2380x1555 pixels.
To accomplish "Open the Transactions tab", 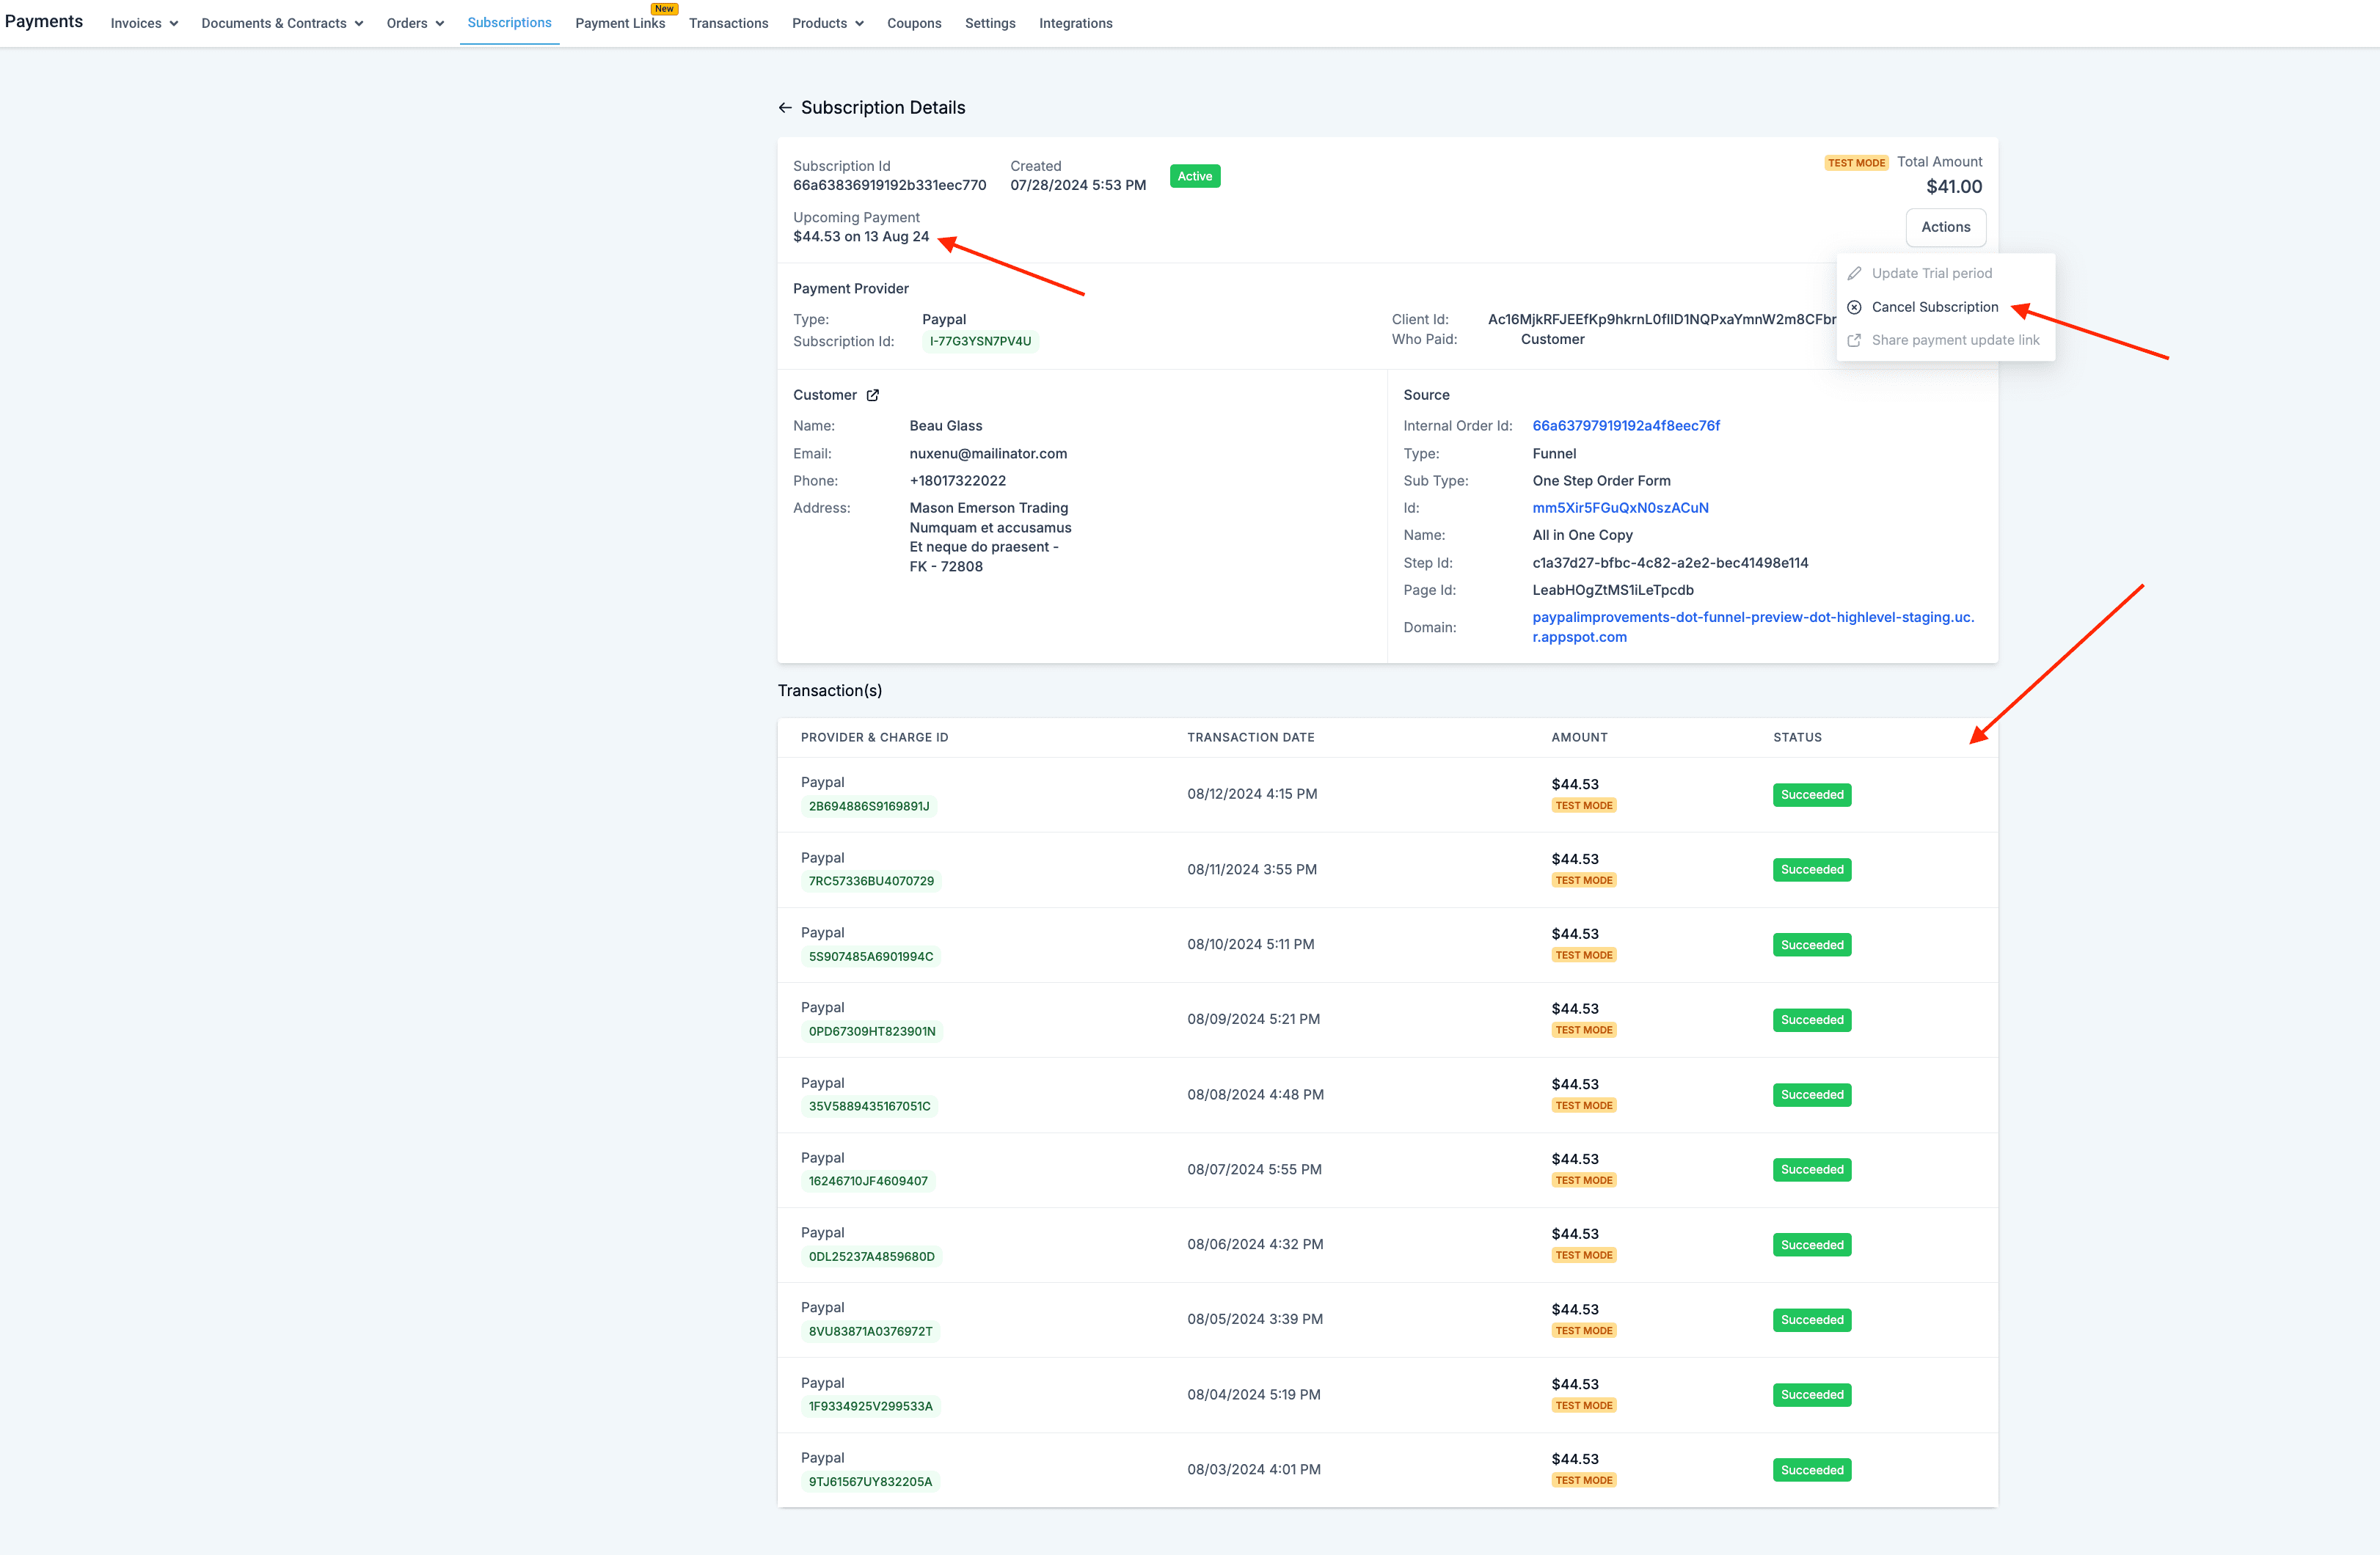I will click(x=728, y=23).
